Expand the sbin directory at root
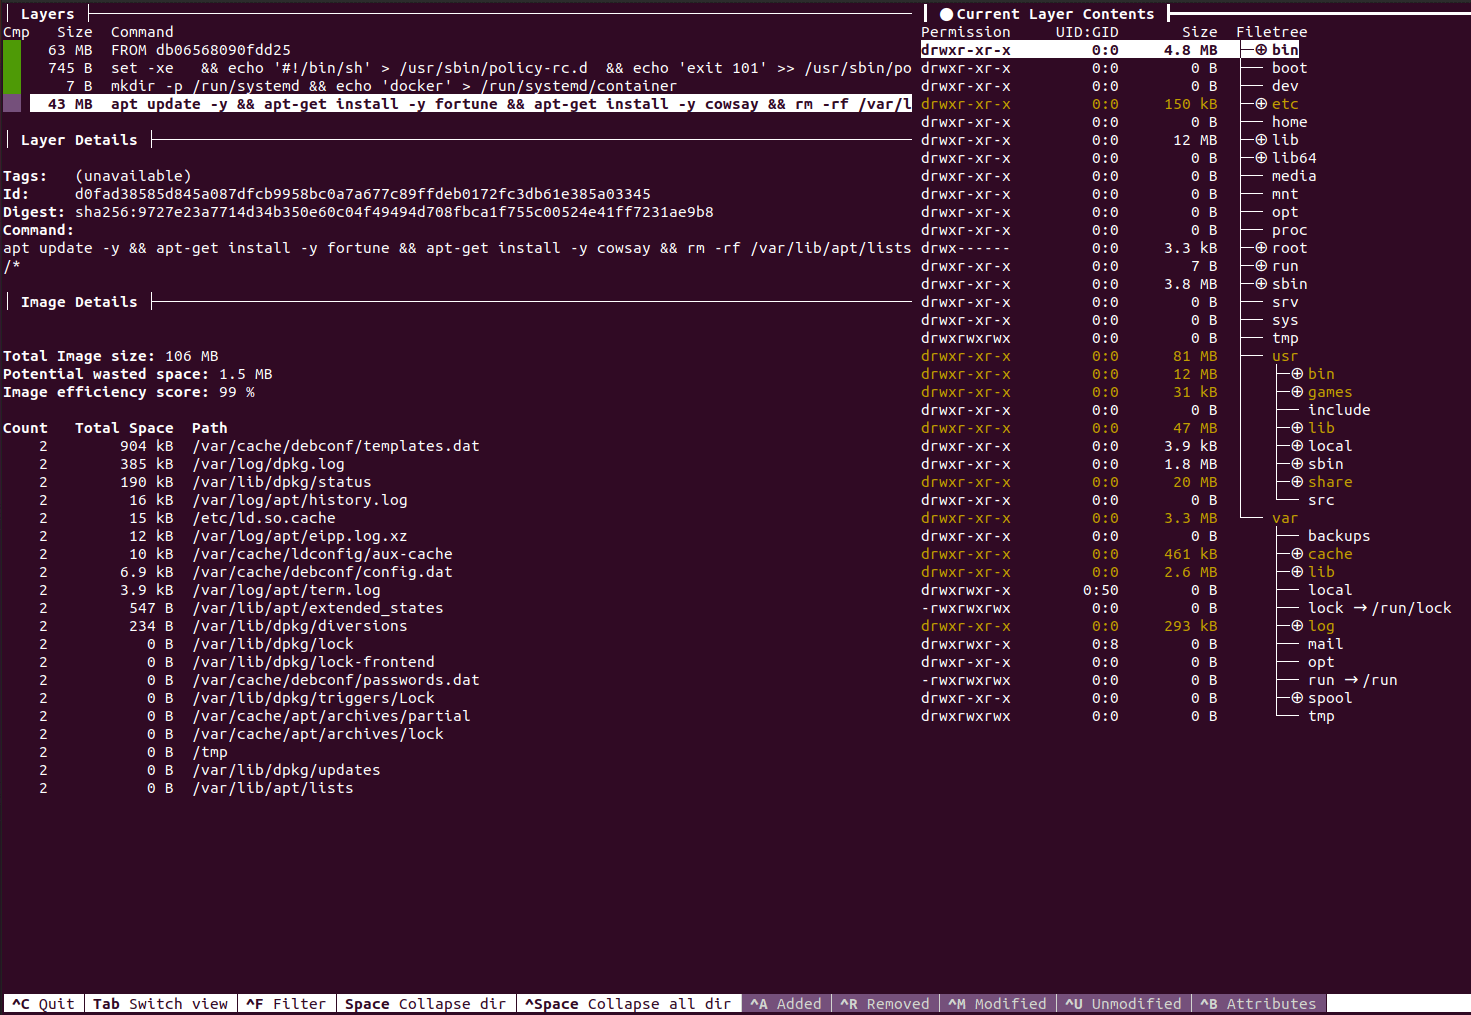 (1261, 284)
